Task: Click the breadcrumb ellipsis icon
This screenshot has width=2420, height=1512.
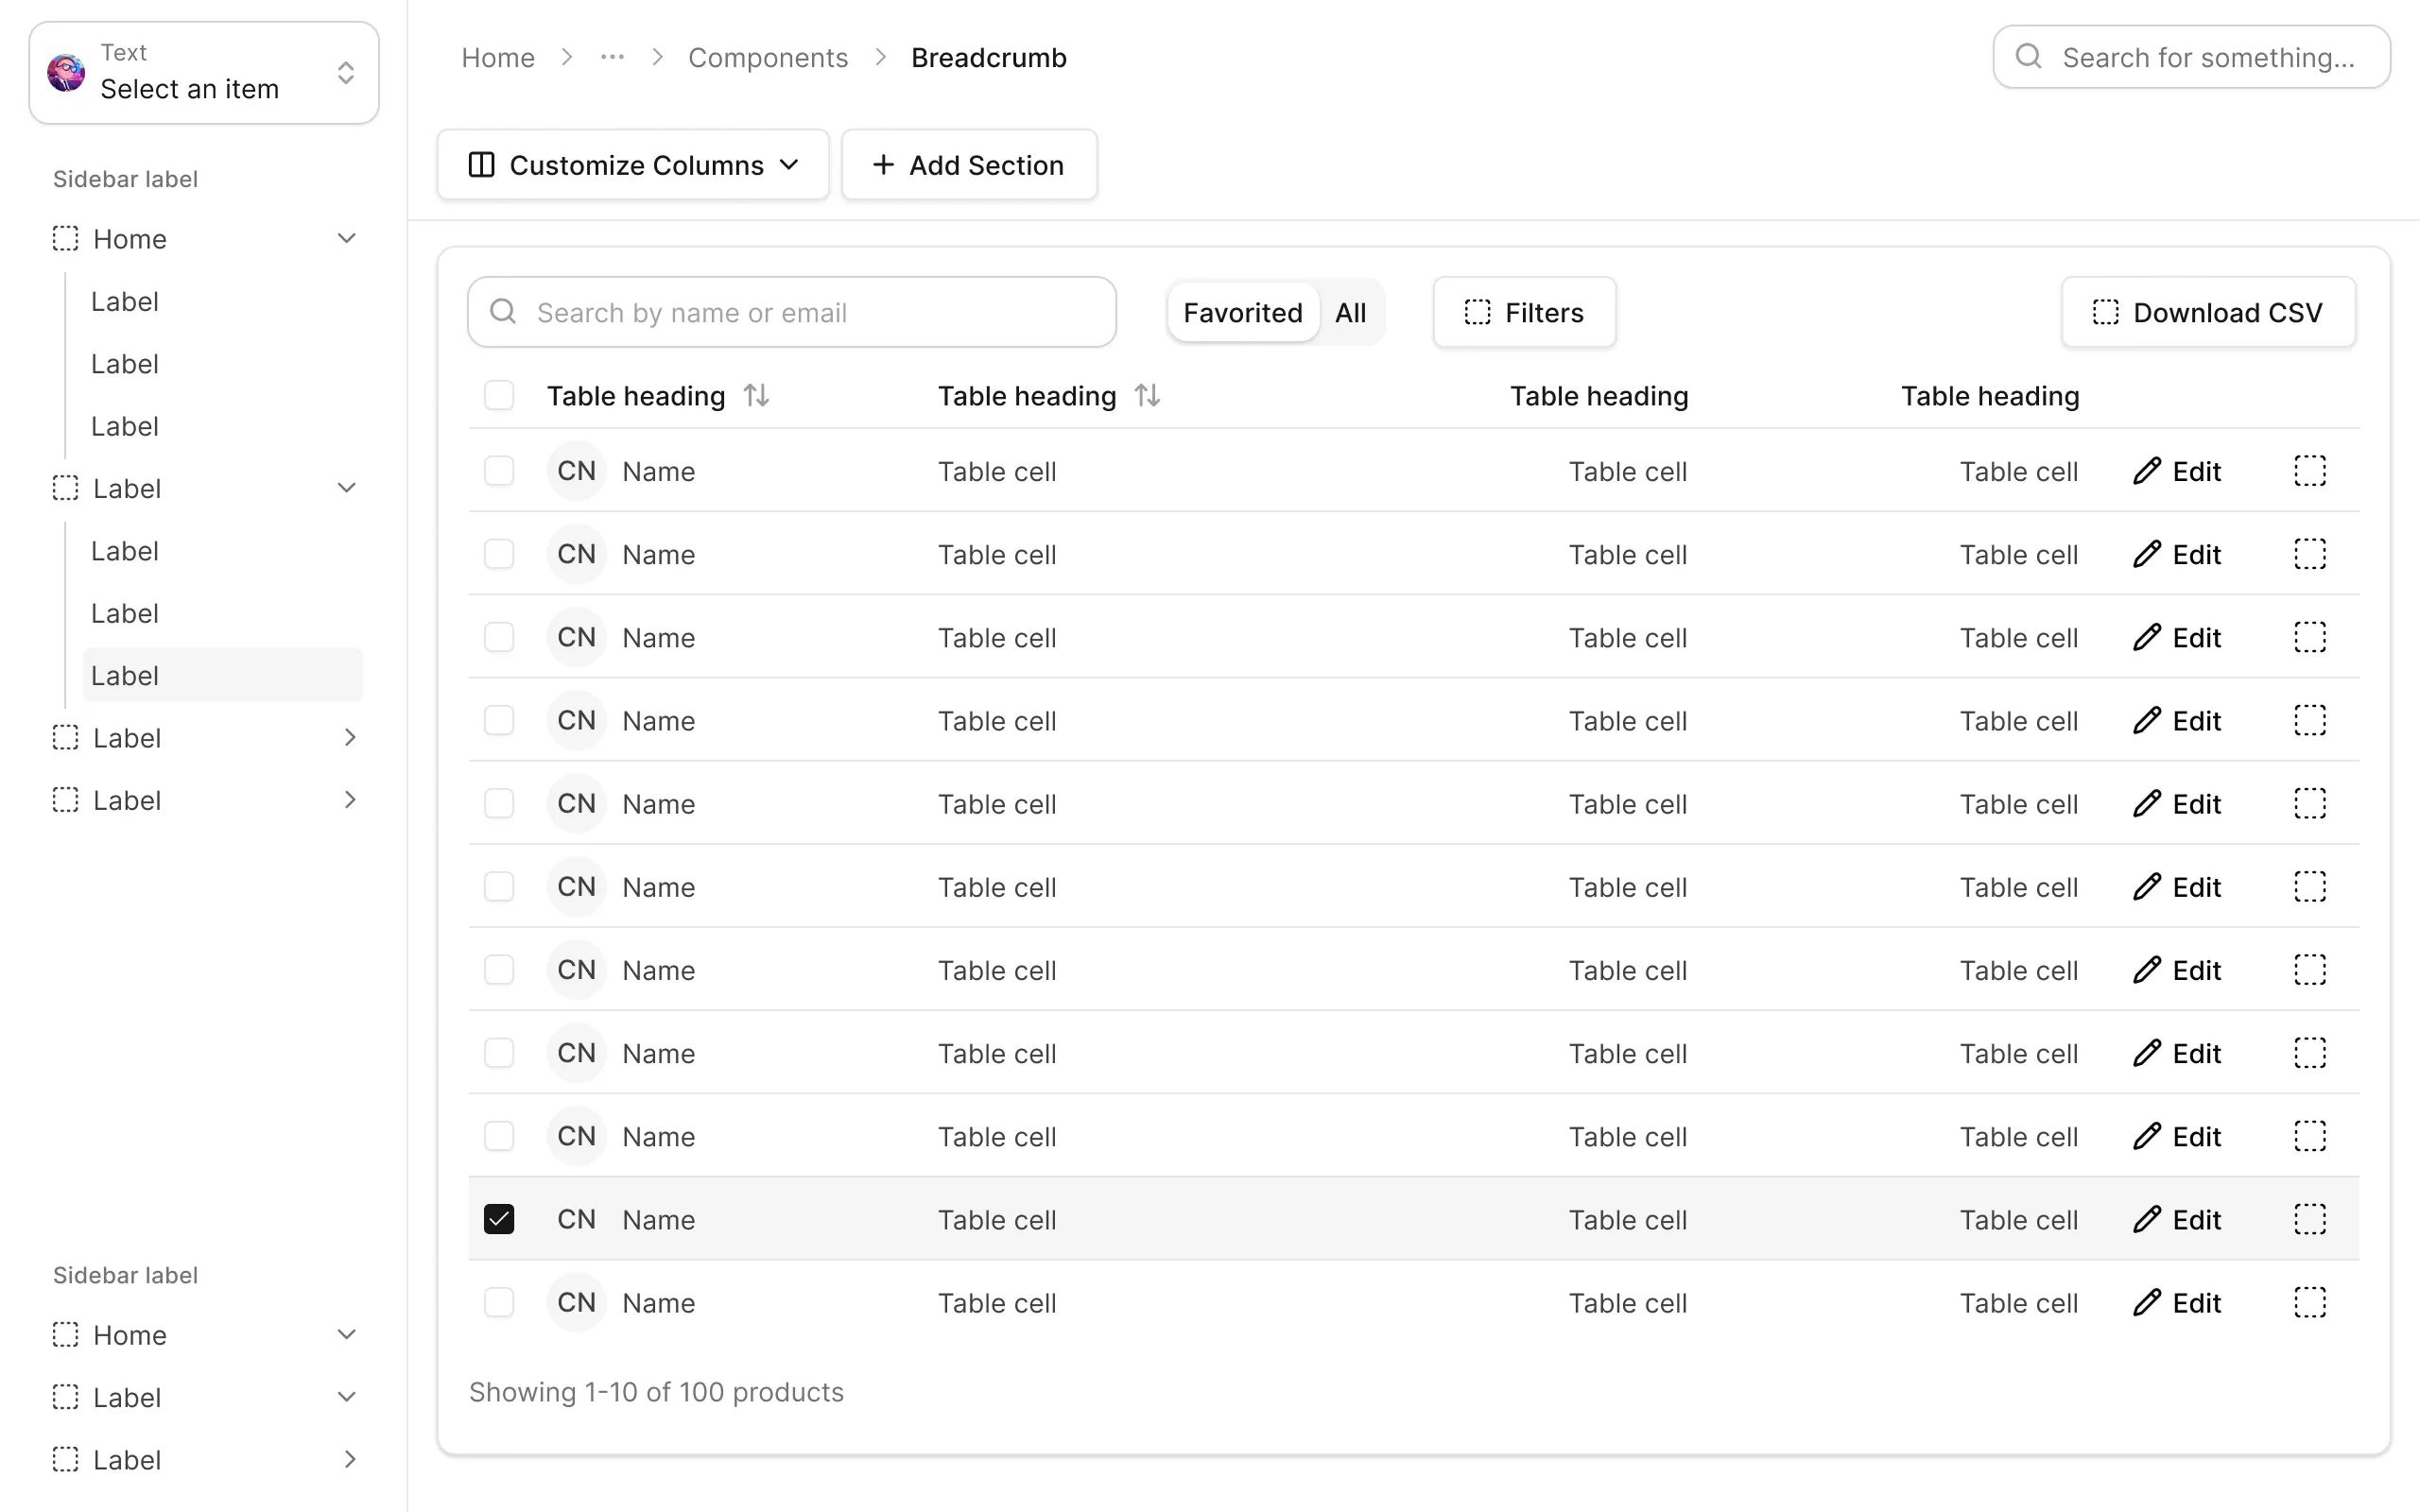Action: pos(612,57)
